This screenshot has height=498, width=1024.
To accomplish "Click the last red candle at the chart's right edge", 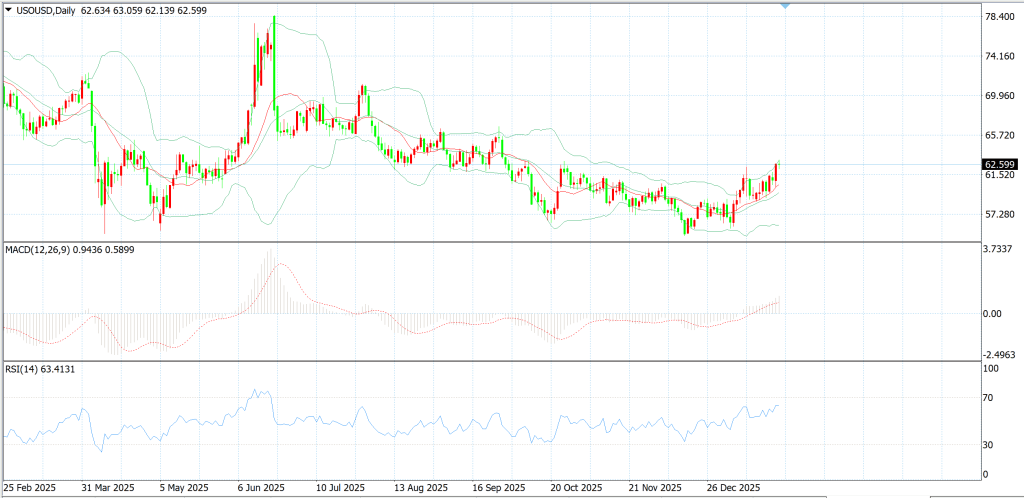I will 776,172.
